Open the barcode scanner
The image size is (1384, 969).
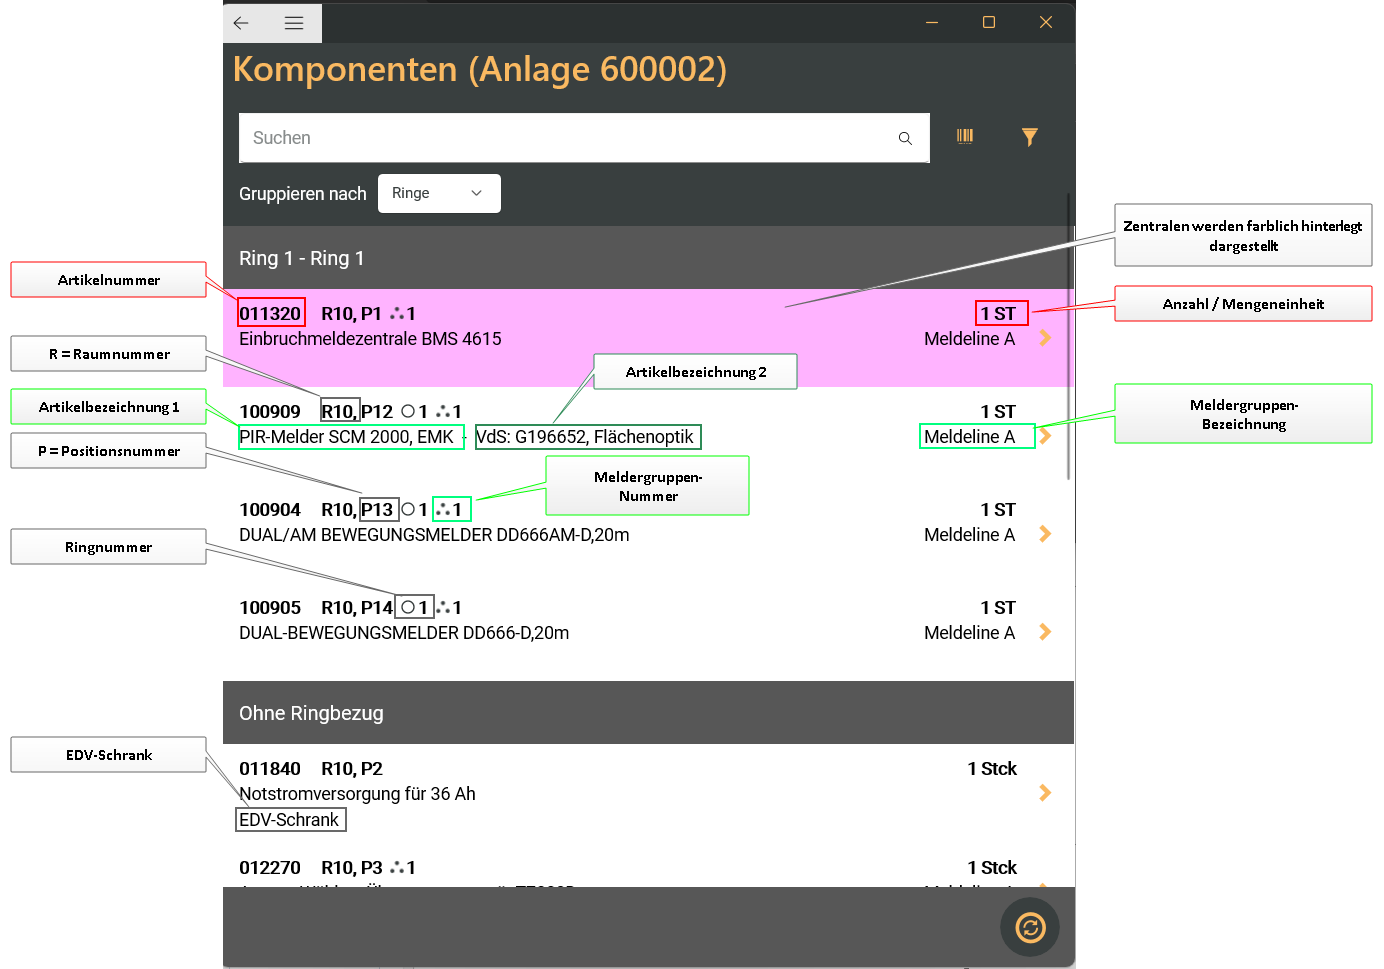(965, 137)
